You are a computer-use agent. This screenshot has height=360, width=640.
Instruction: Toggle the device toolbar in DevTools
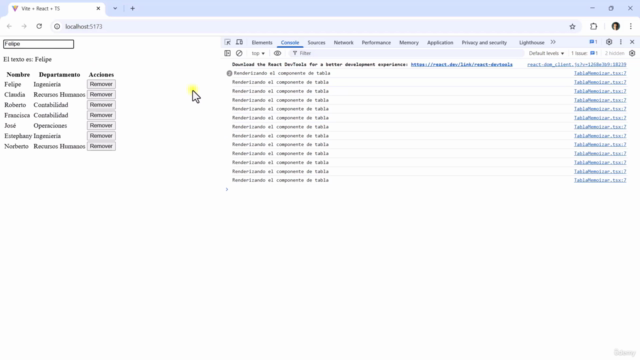[x=240, y=42]
